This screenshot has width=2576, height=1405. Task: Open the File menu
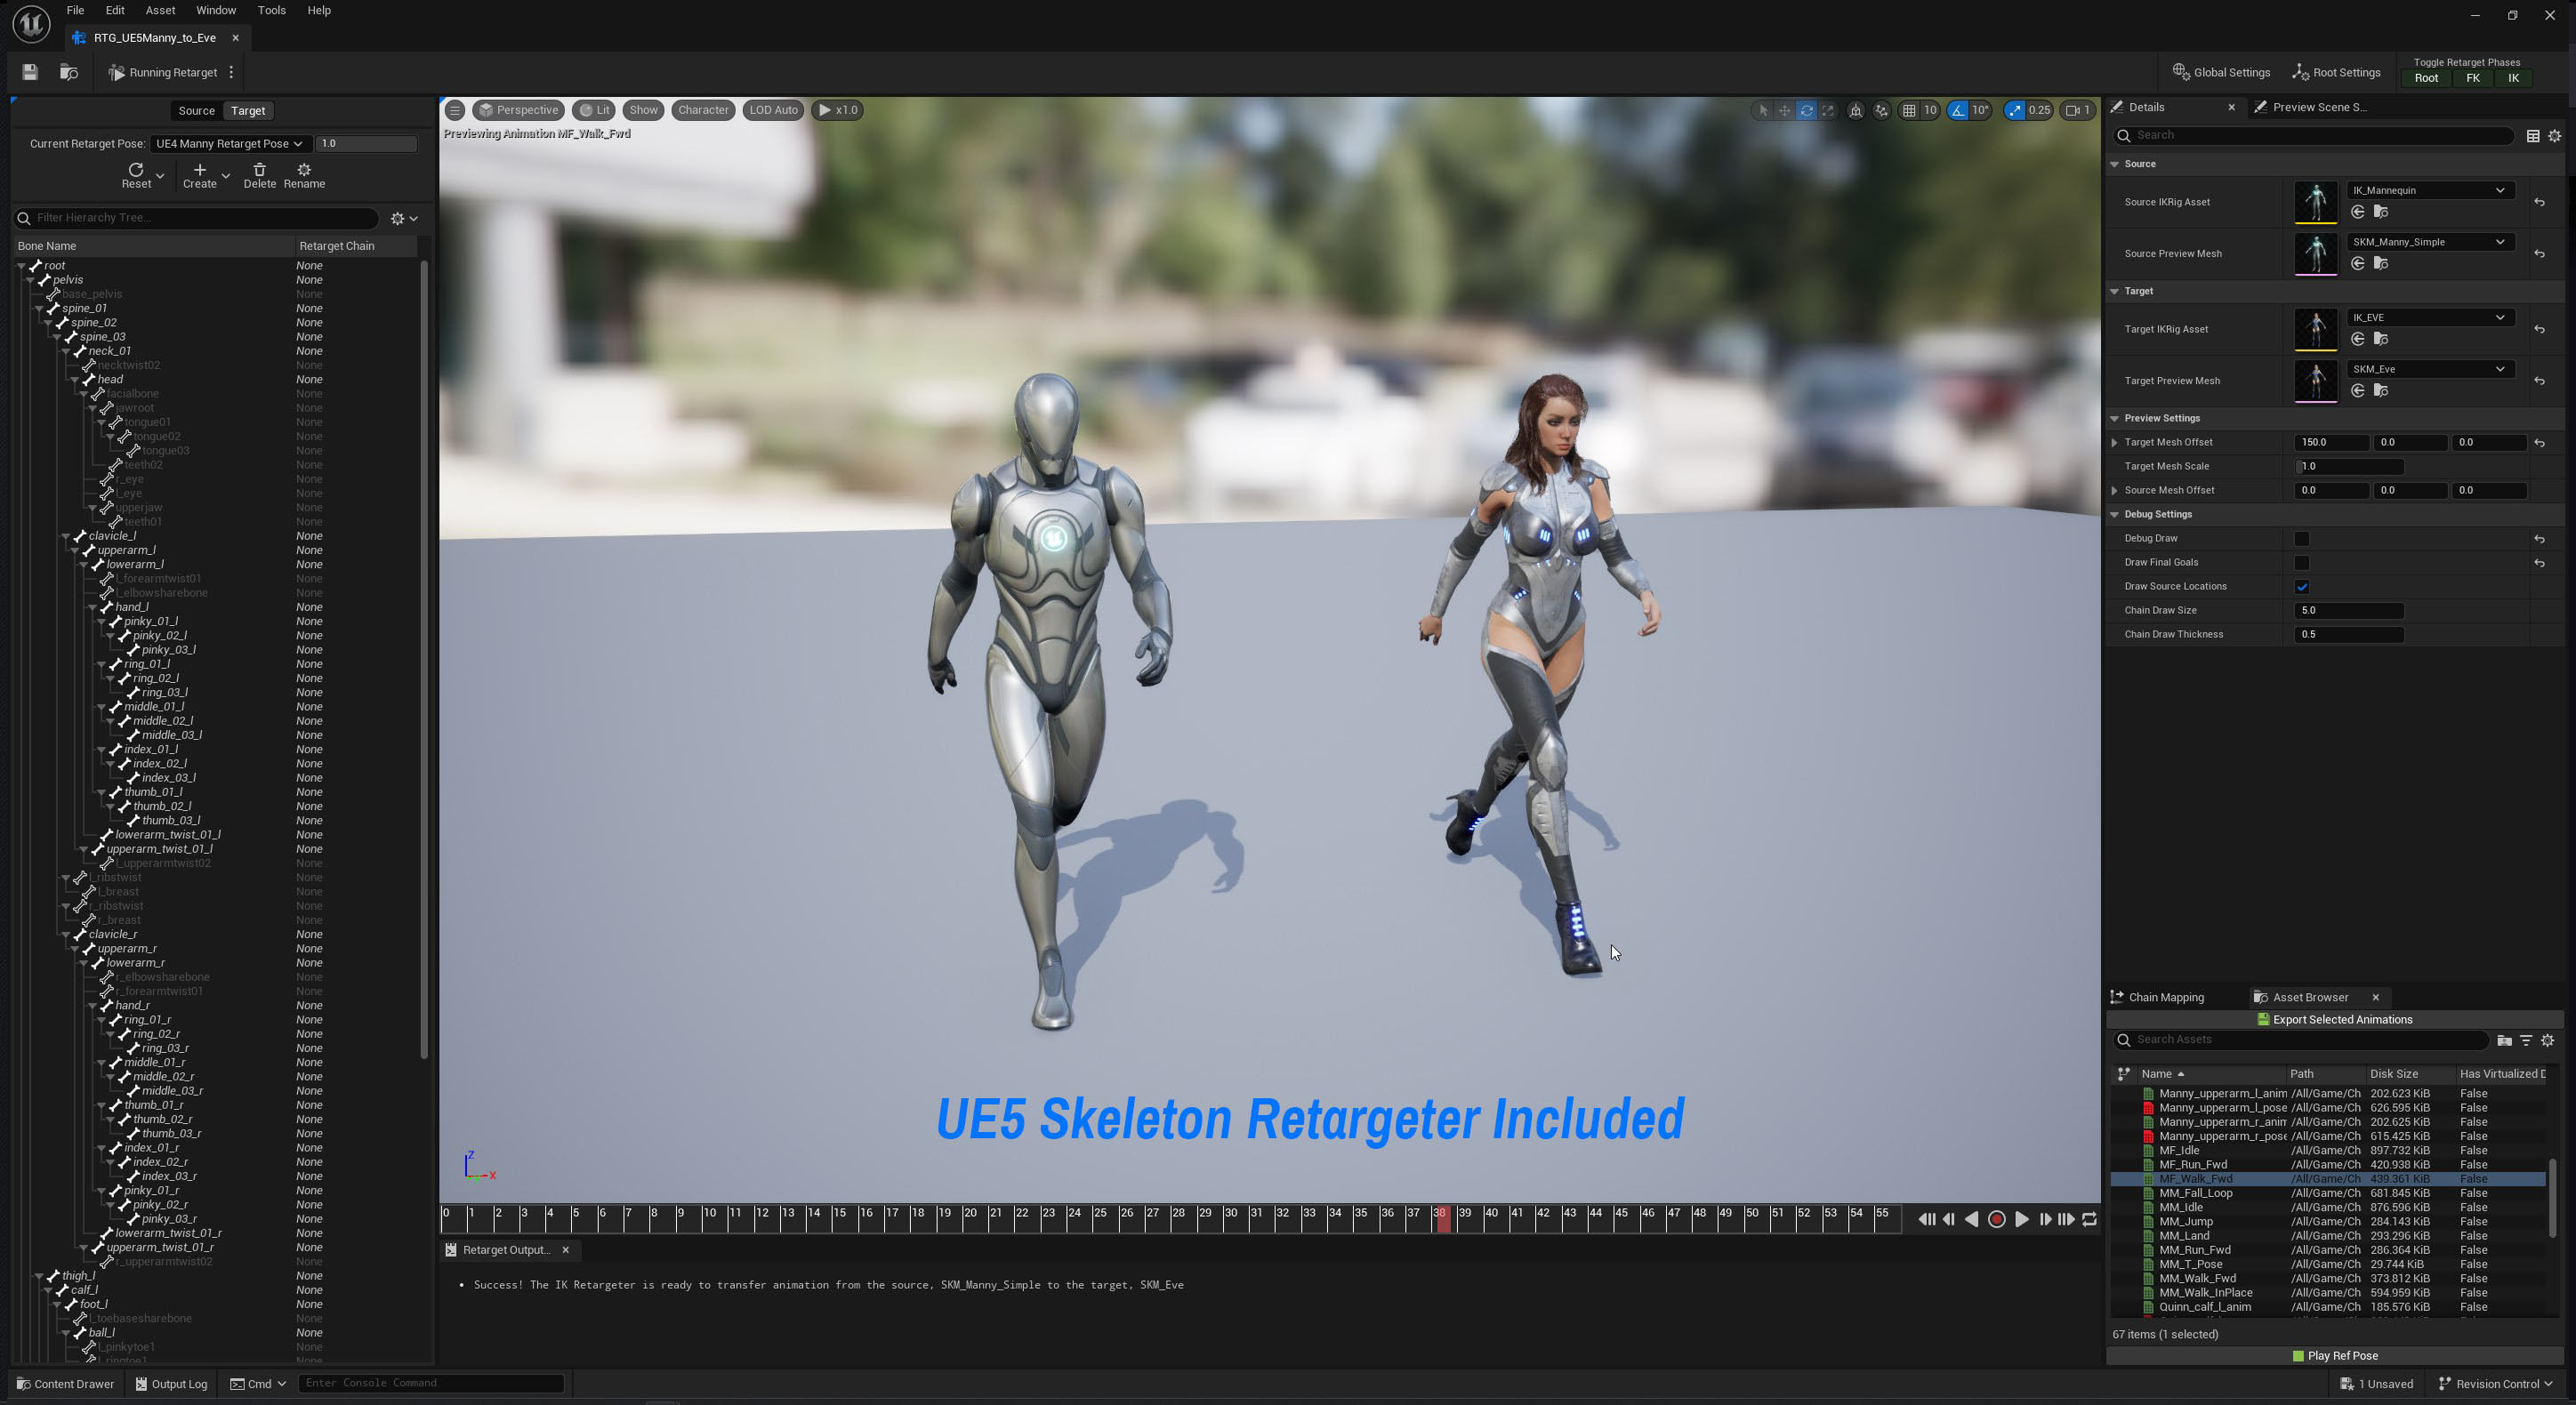75,10
